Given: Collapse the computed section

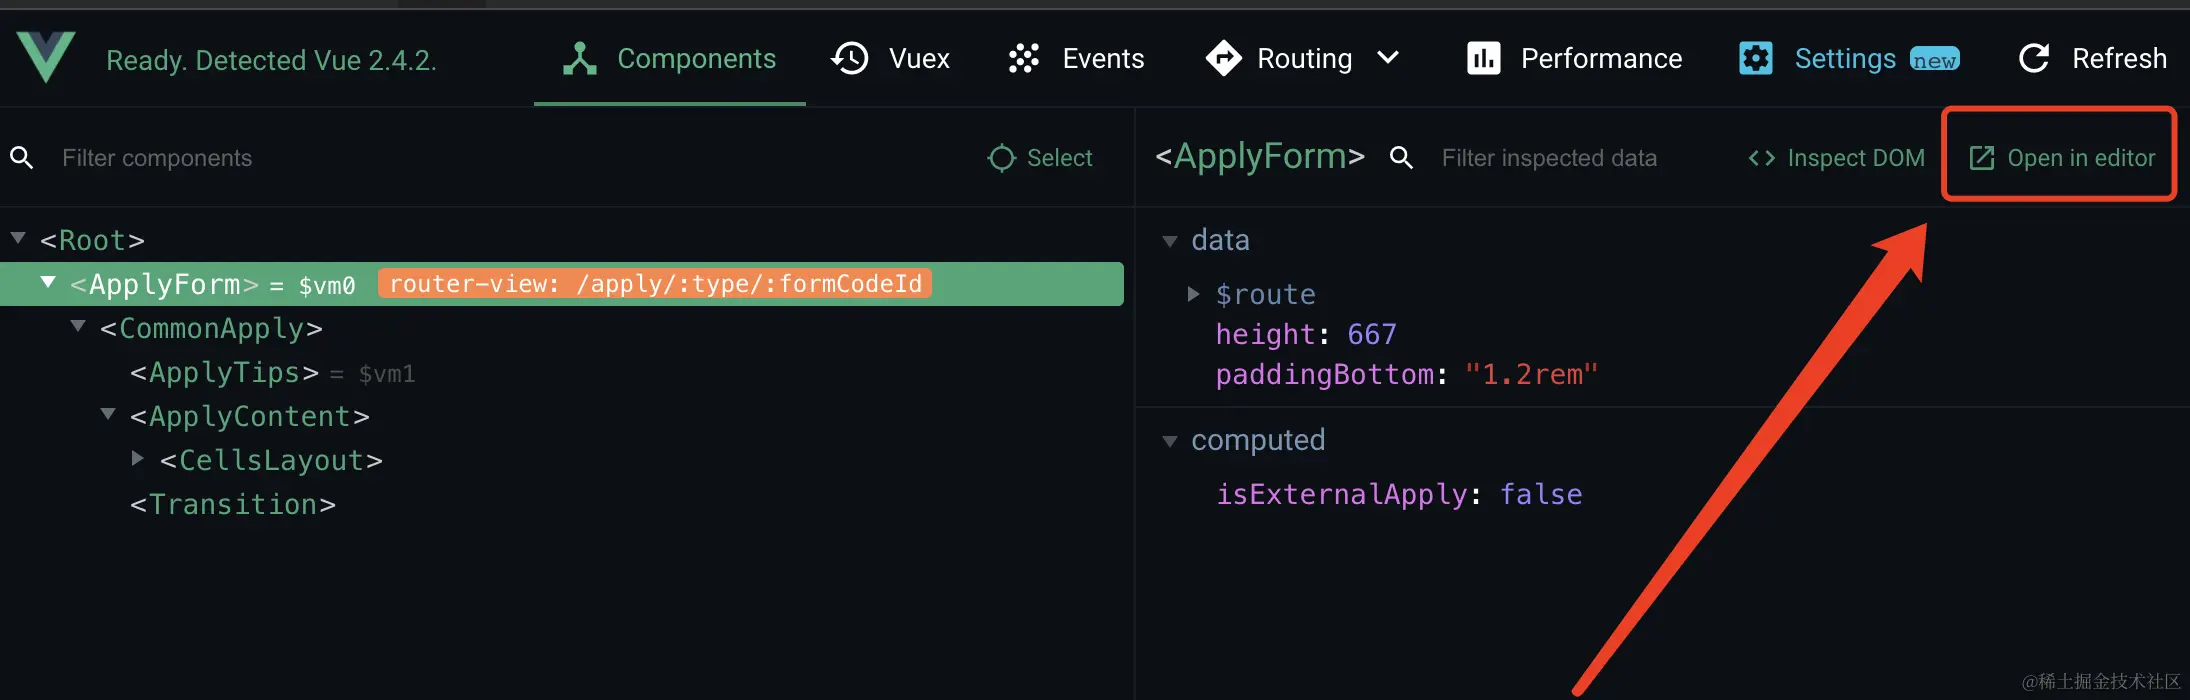Looking at the screenshot, I should coord(1169,441).
